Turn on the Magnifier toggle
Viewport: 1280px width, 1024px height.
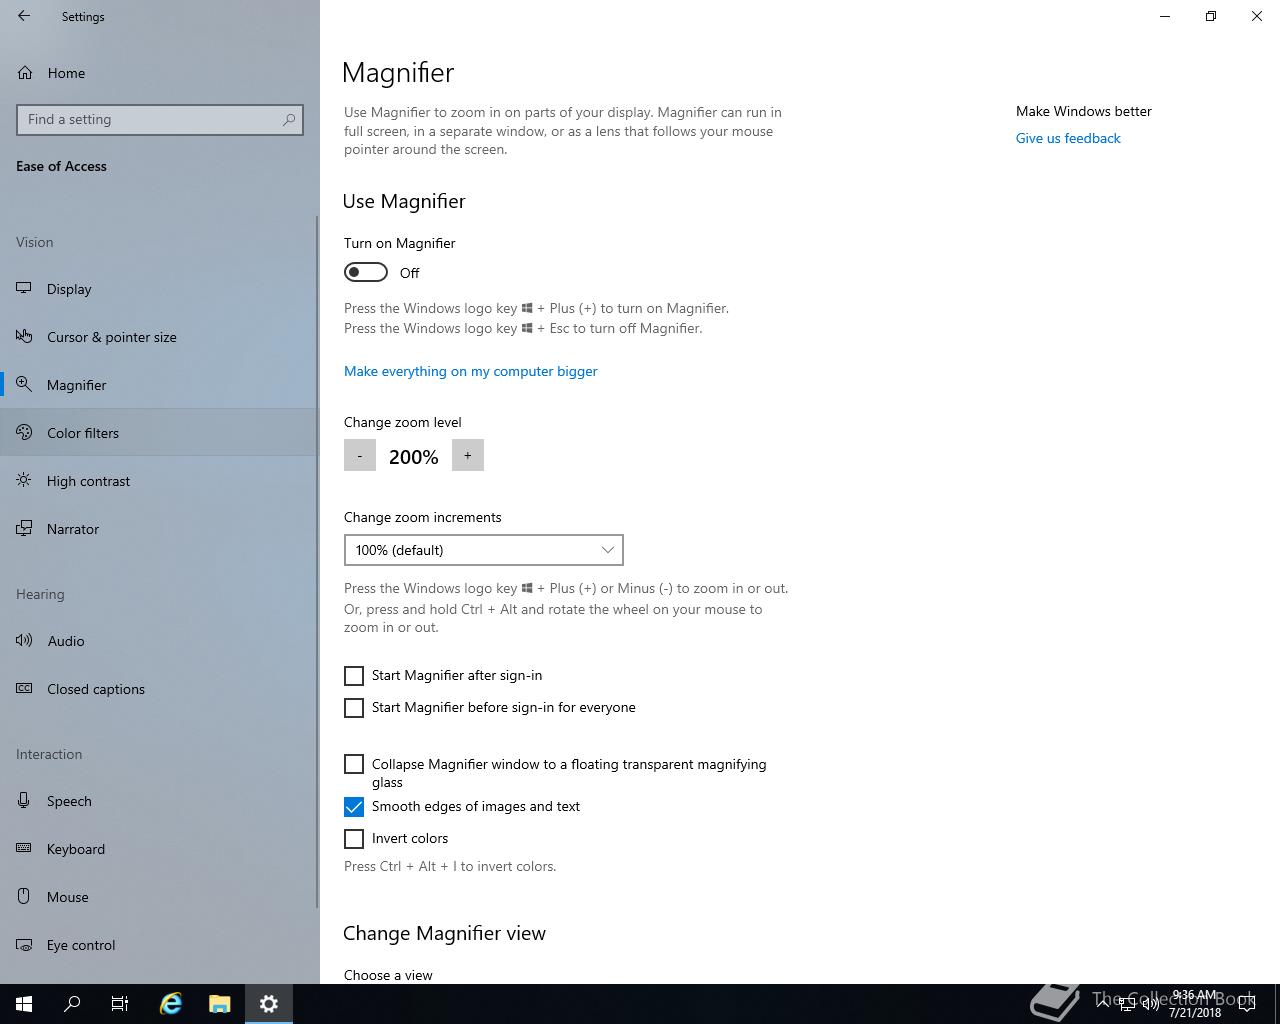[x=366, y=272]
